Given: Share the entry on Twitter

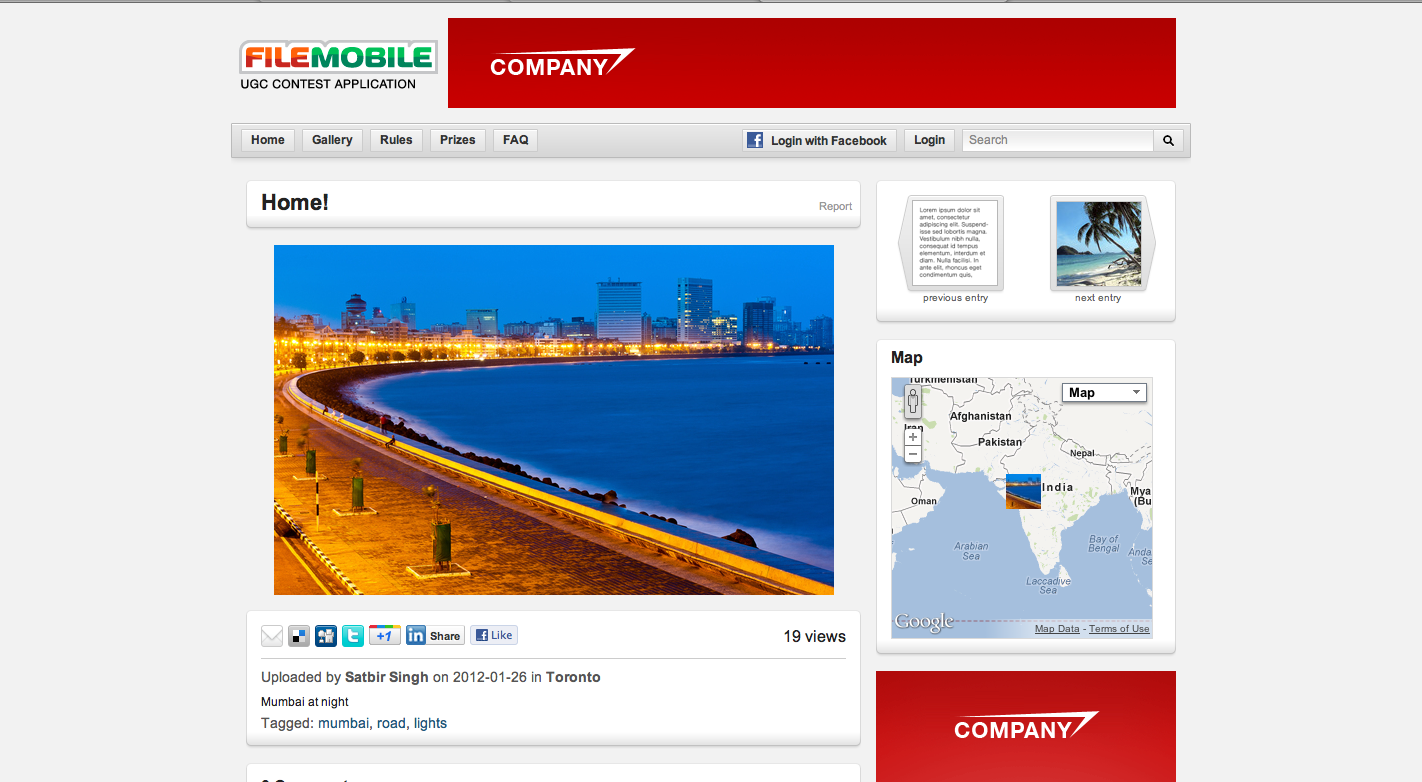Looking at the screenshot, I should point(353,636).
